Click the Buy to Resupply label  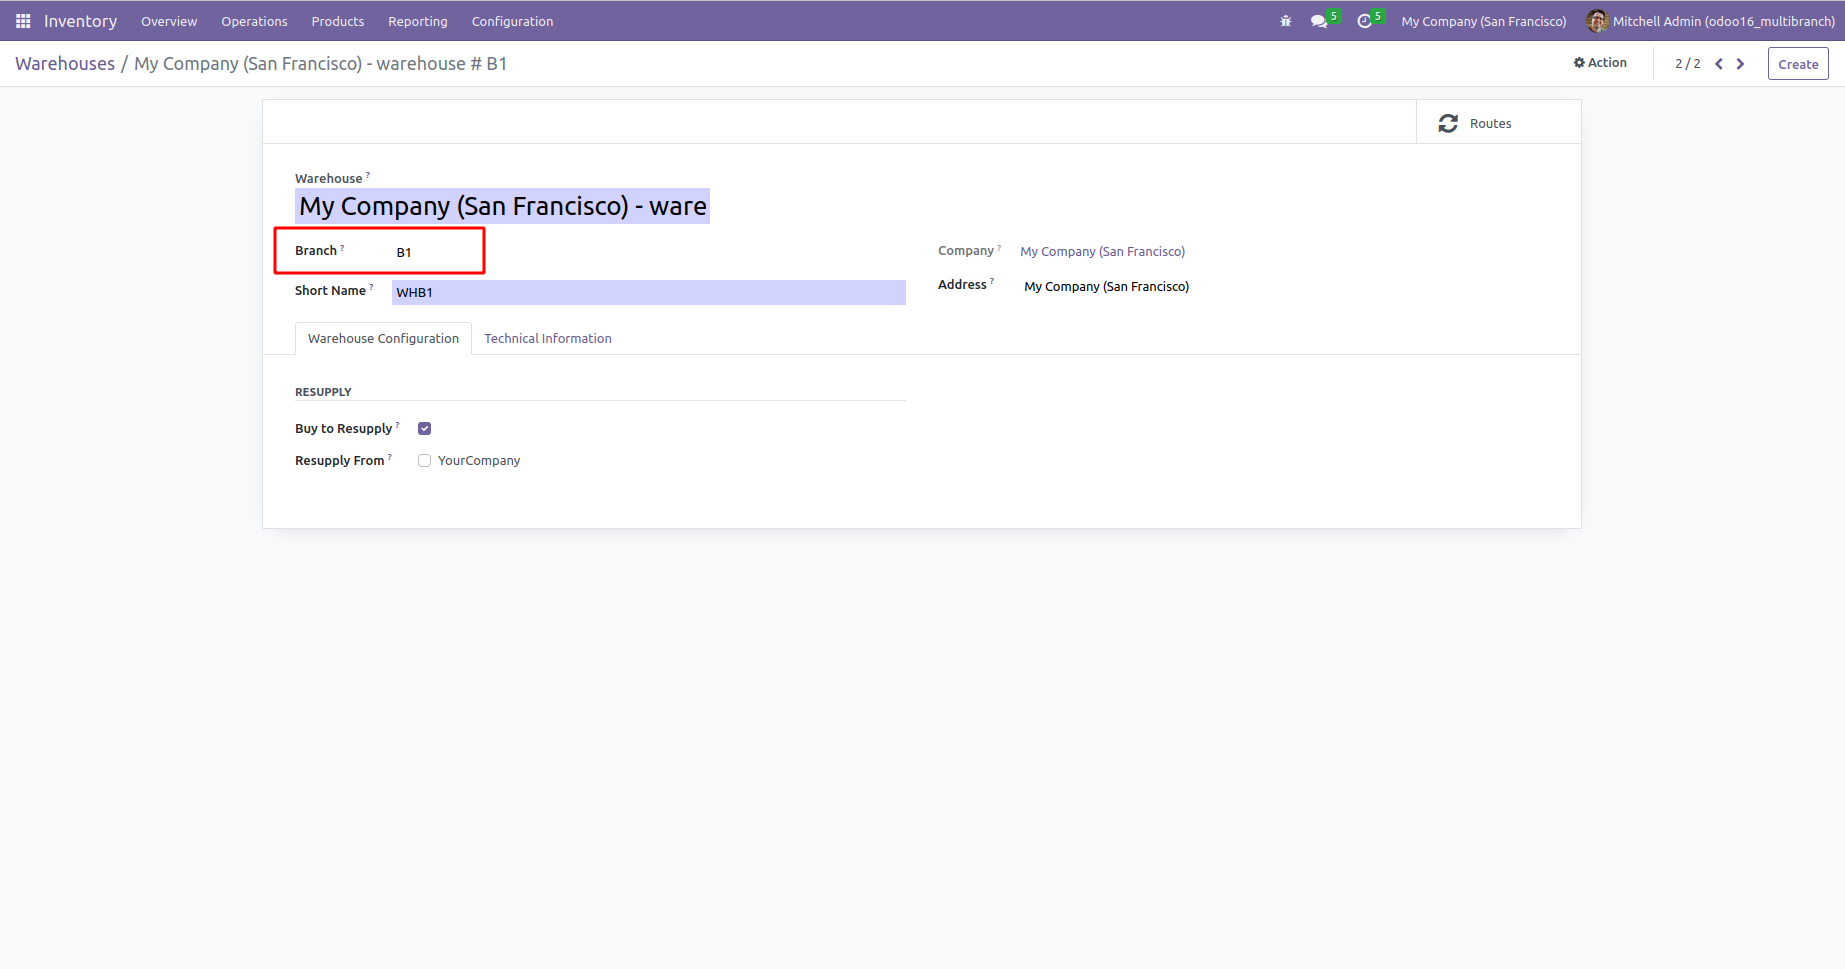click(343, 429)
